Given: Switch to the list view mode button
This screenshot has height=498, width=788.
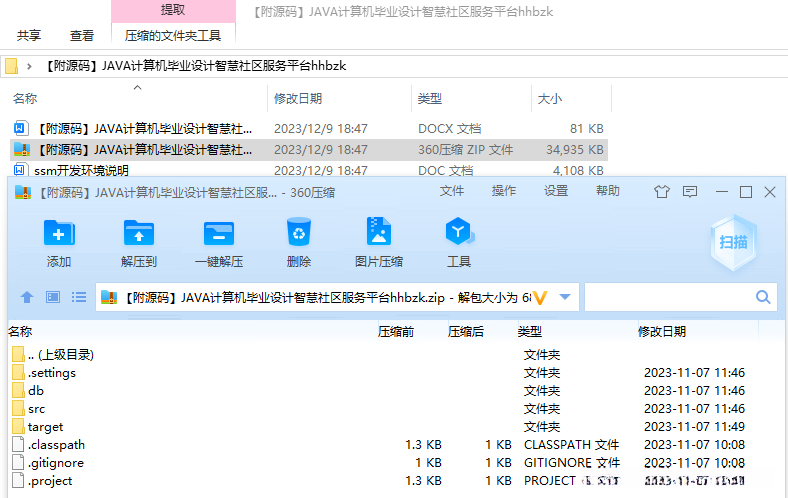Looking at the screenshot, I should tap(79, 297).
